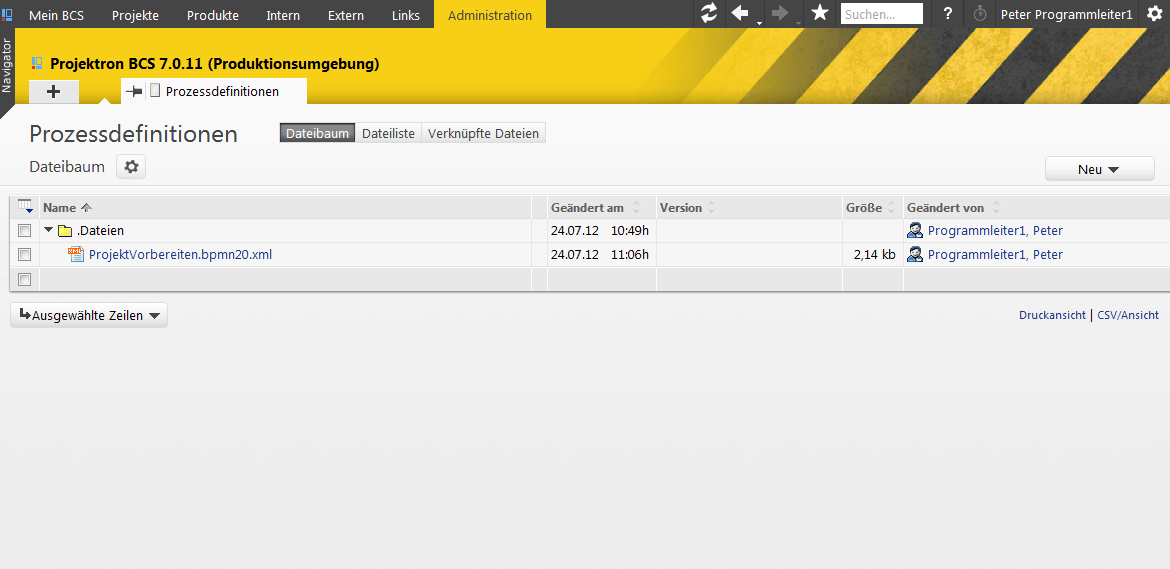Tick the checkbox for .Dateien row
This screenshot has width=1170, height=569.
tap(25, 230)
